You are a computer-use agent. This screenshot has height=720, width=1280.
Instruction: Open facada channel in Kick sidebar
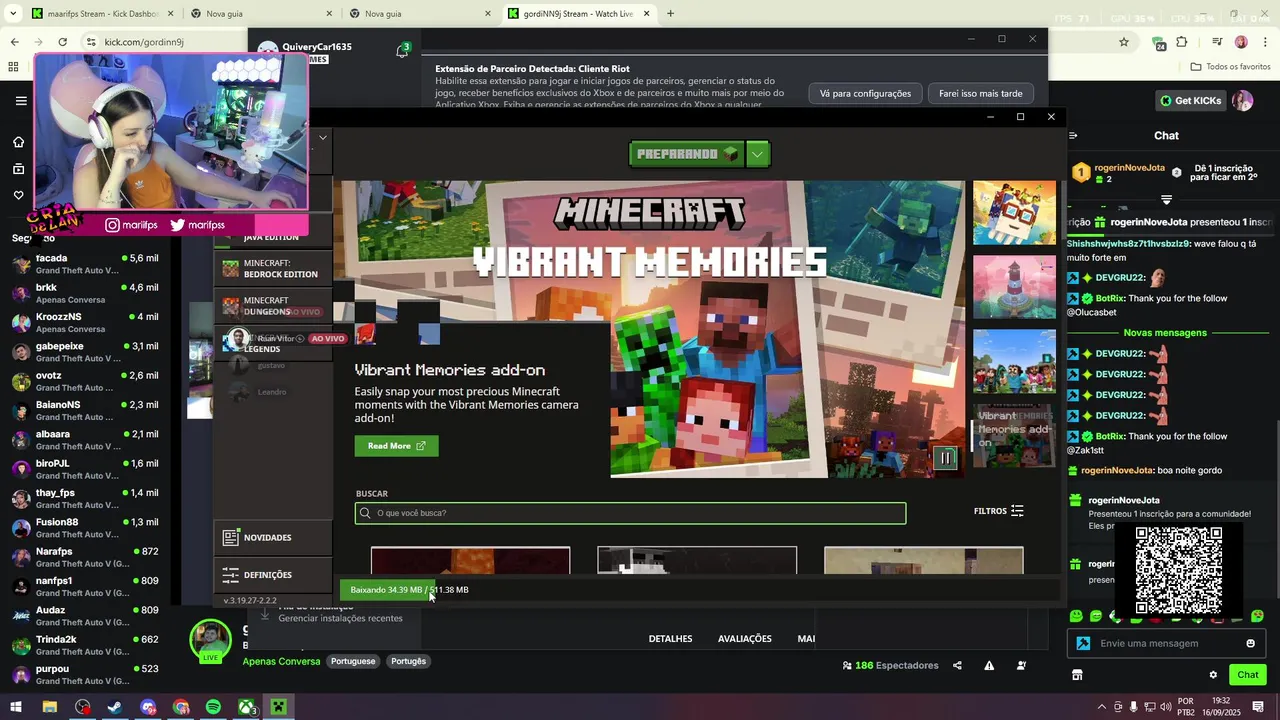point(85,265)
